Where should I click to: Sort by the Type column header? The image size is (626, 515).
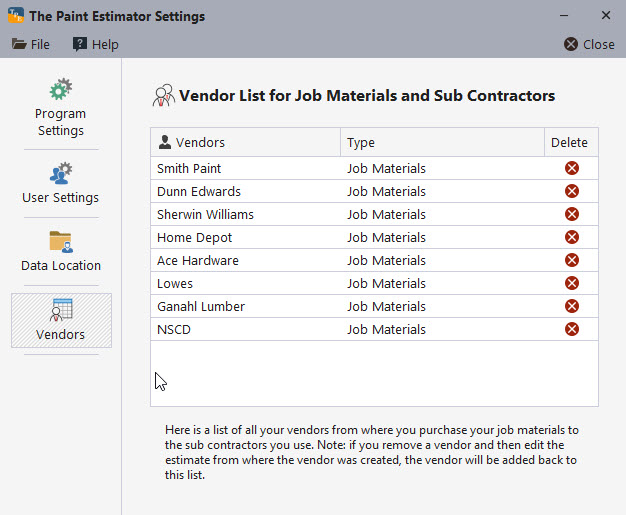(x=442, y=143)
